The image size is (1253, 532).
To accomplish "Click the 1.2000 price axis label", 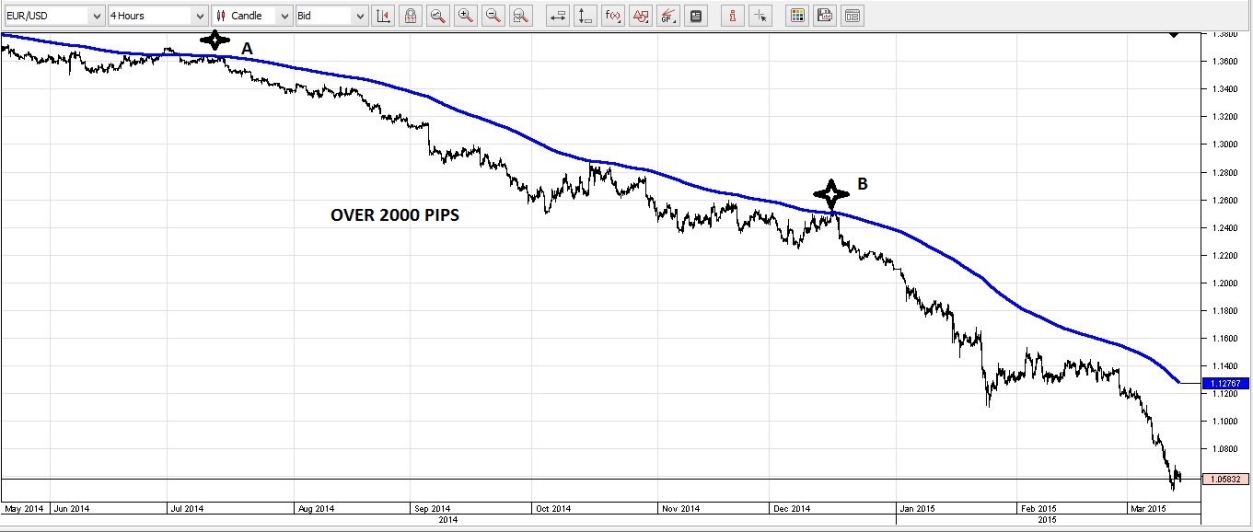I will 1224,283.
